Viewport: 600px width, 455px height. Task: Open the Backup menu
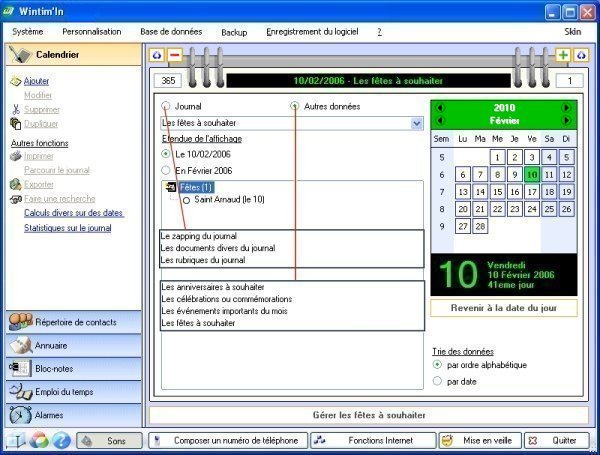234,33
